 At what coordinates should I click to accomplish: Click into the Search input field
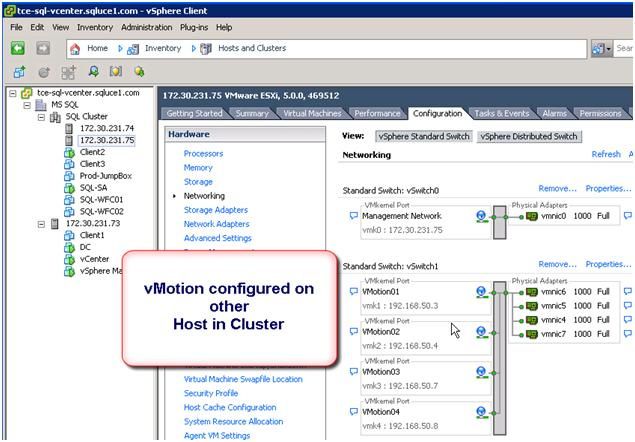pyautogui.click(x=624, y=49)
